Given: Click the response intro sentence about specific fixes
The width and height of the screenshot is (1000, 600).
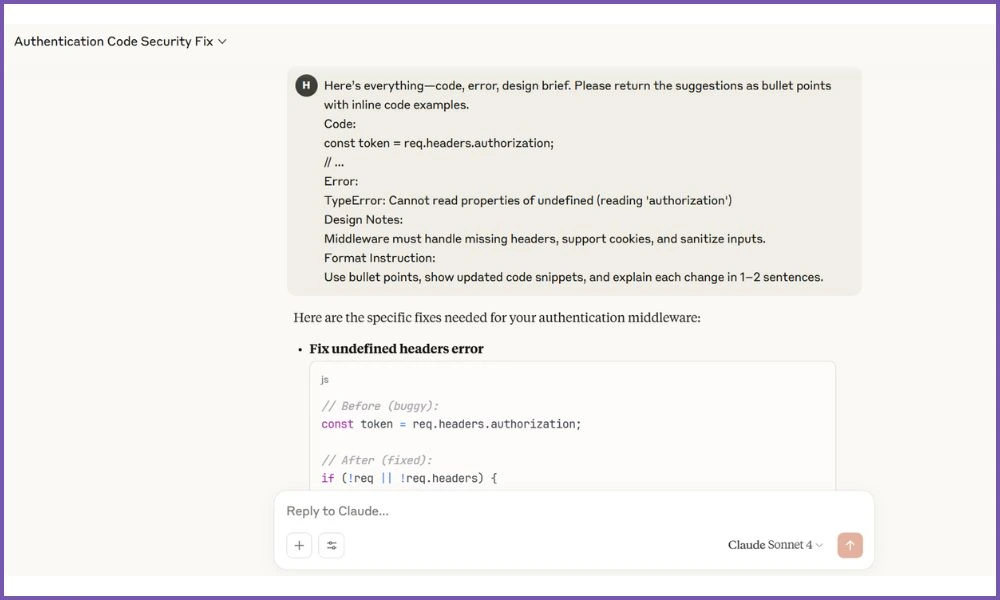Looking at the screenshot, I should point(497,318).
